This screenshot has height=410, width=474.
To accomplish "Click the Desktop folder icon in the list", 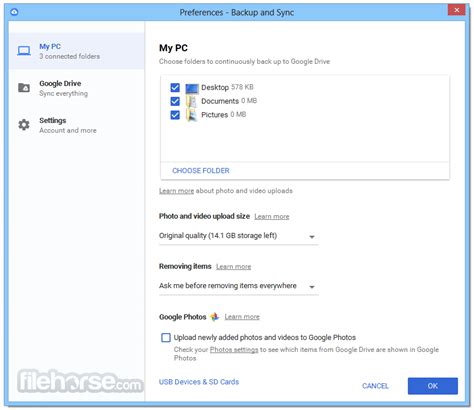I will tap(192, 88).
